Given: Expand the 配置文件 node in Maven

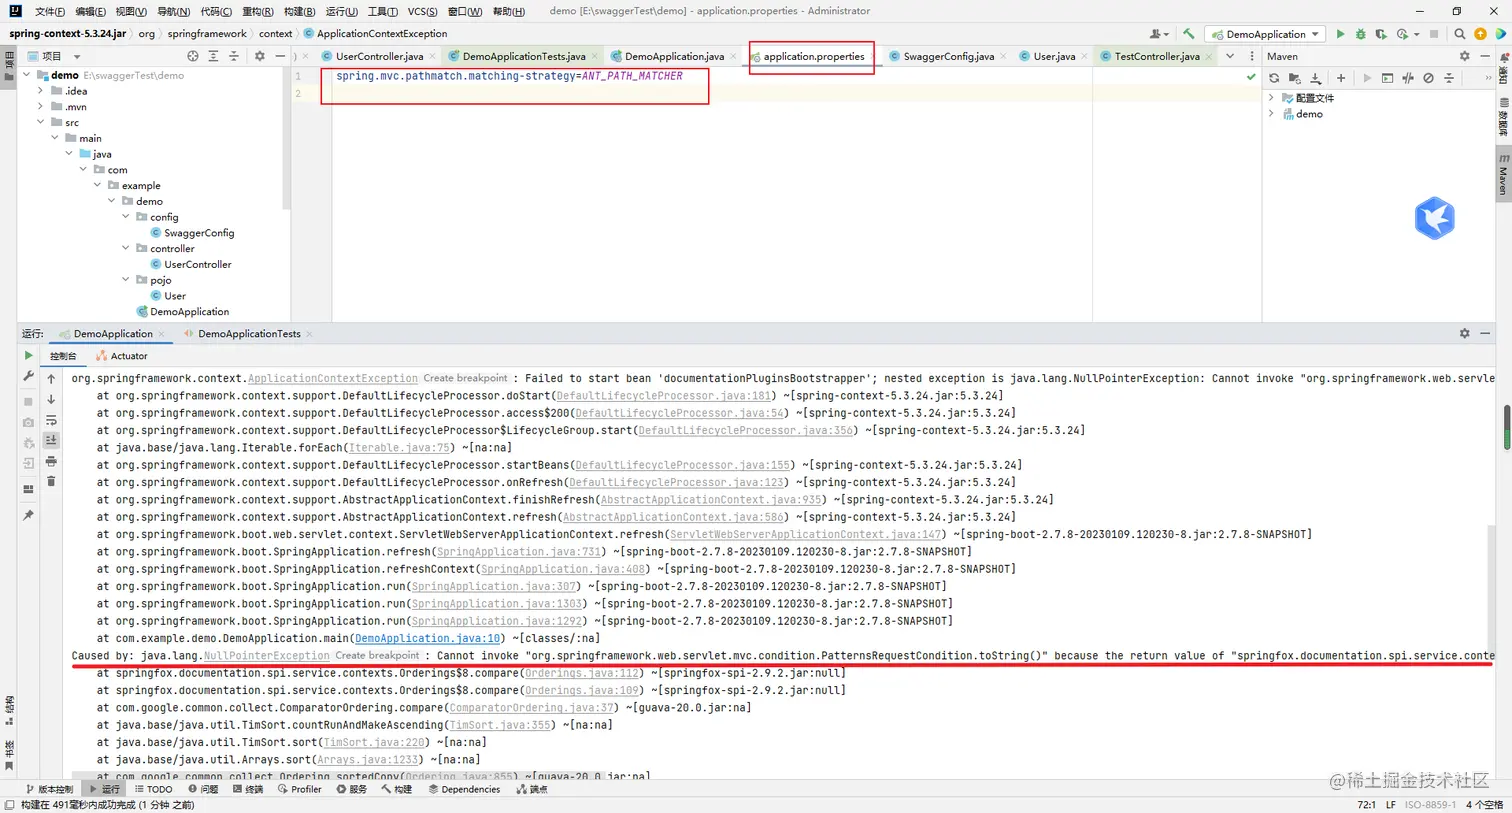Looking at the screenshot, I should pyautogui.click(x=1272, y=98).
